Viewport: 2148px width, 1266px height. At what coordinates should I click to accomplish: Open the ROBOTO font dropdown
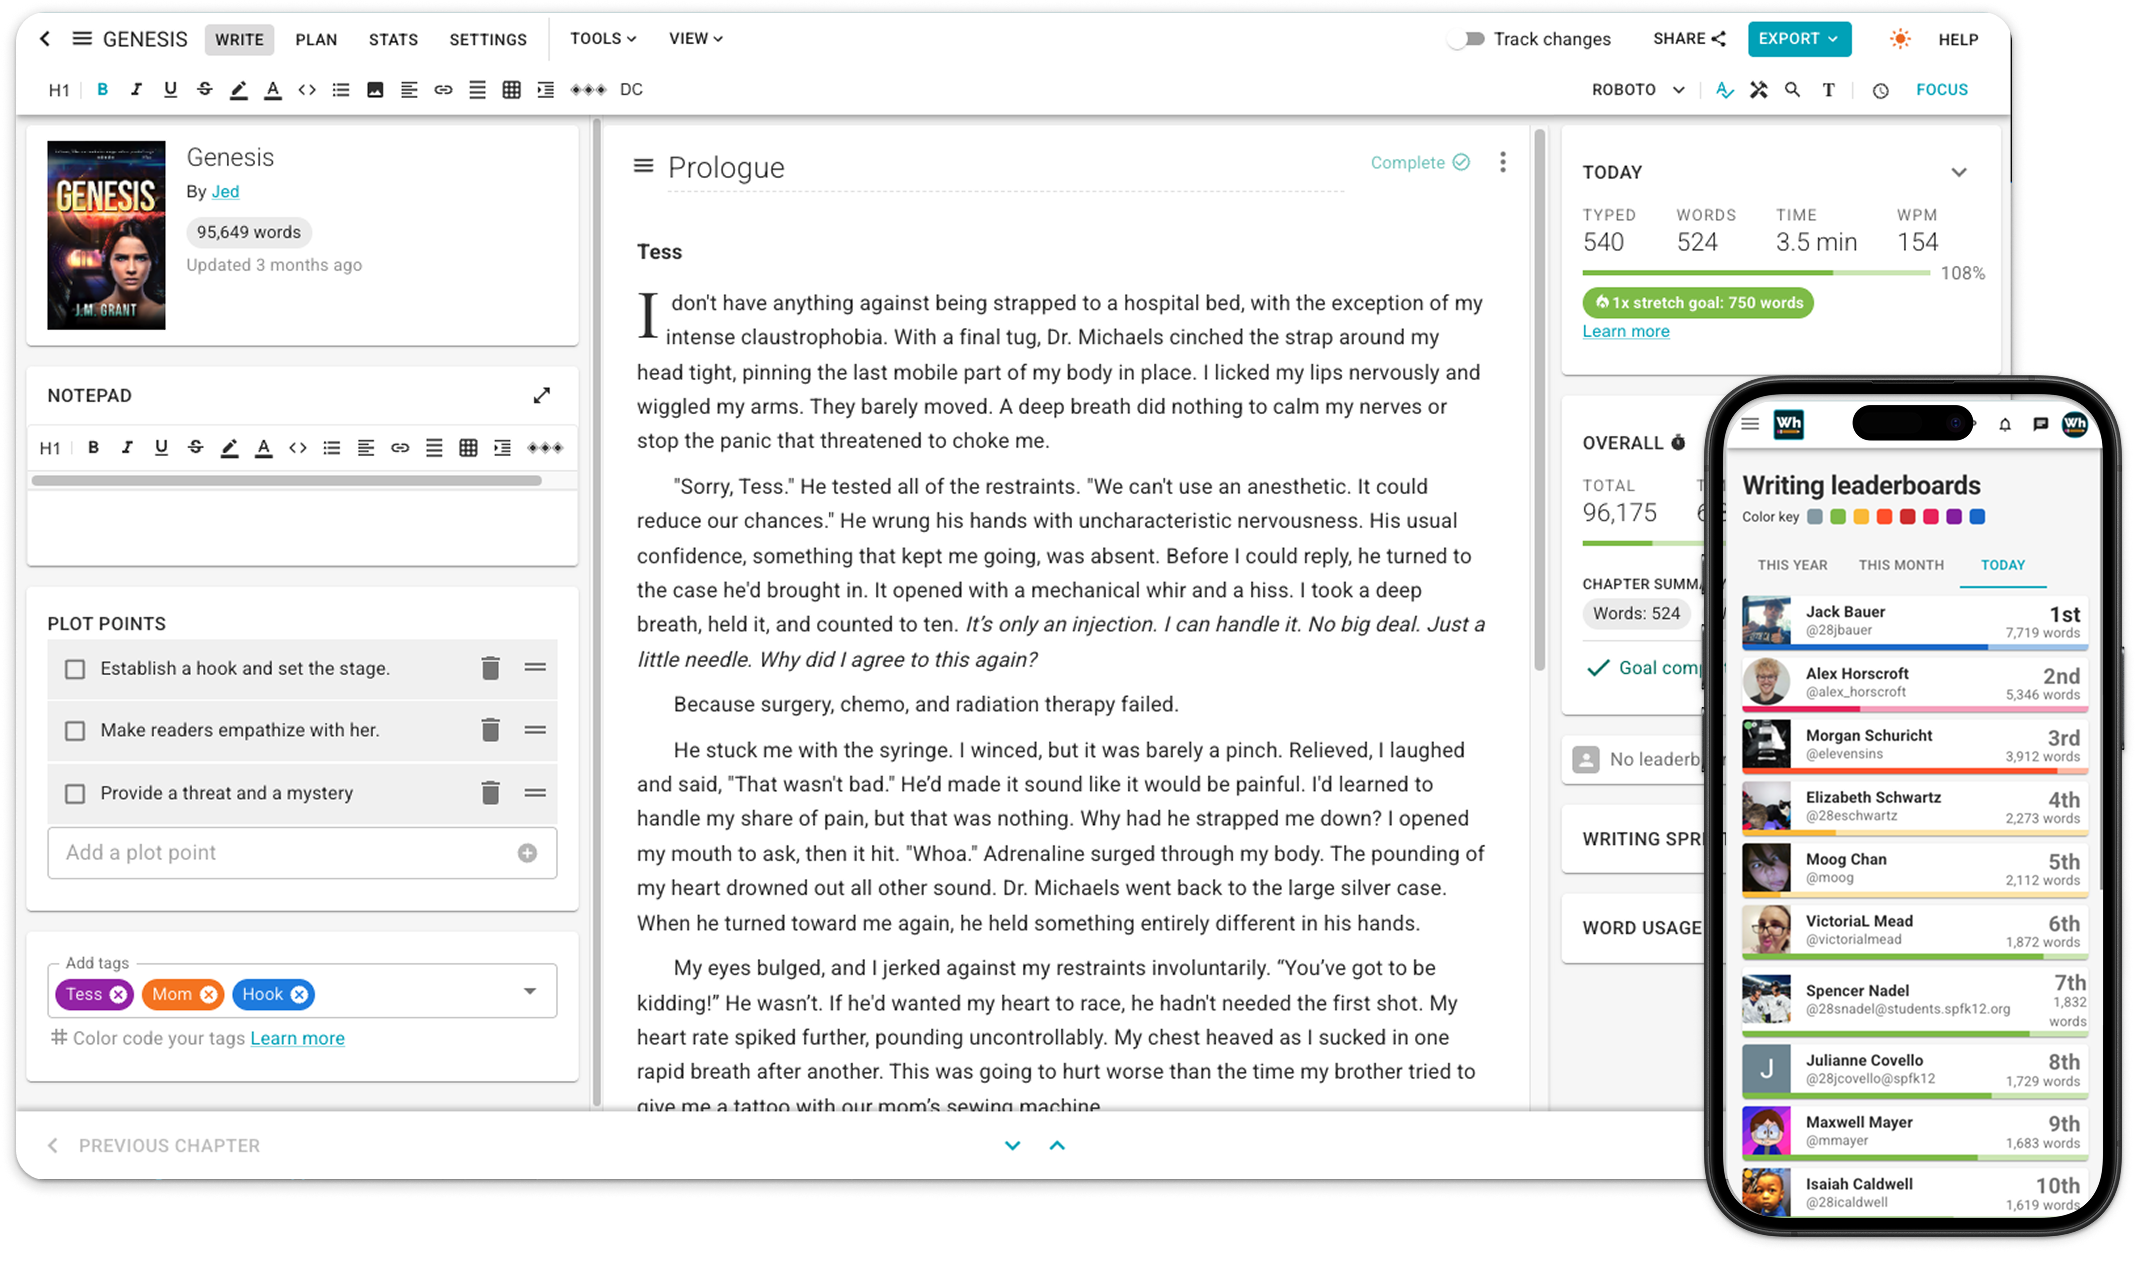pyautogui.click(x=1635, y=89)
